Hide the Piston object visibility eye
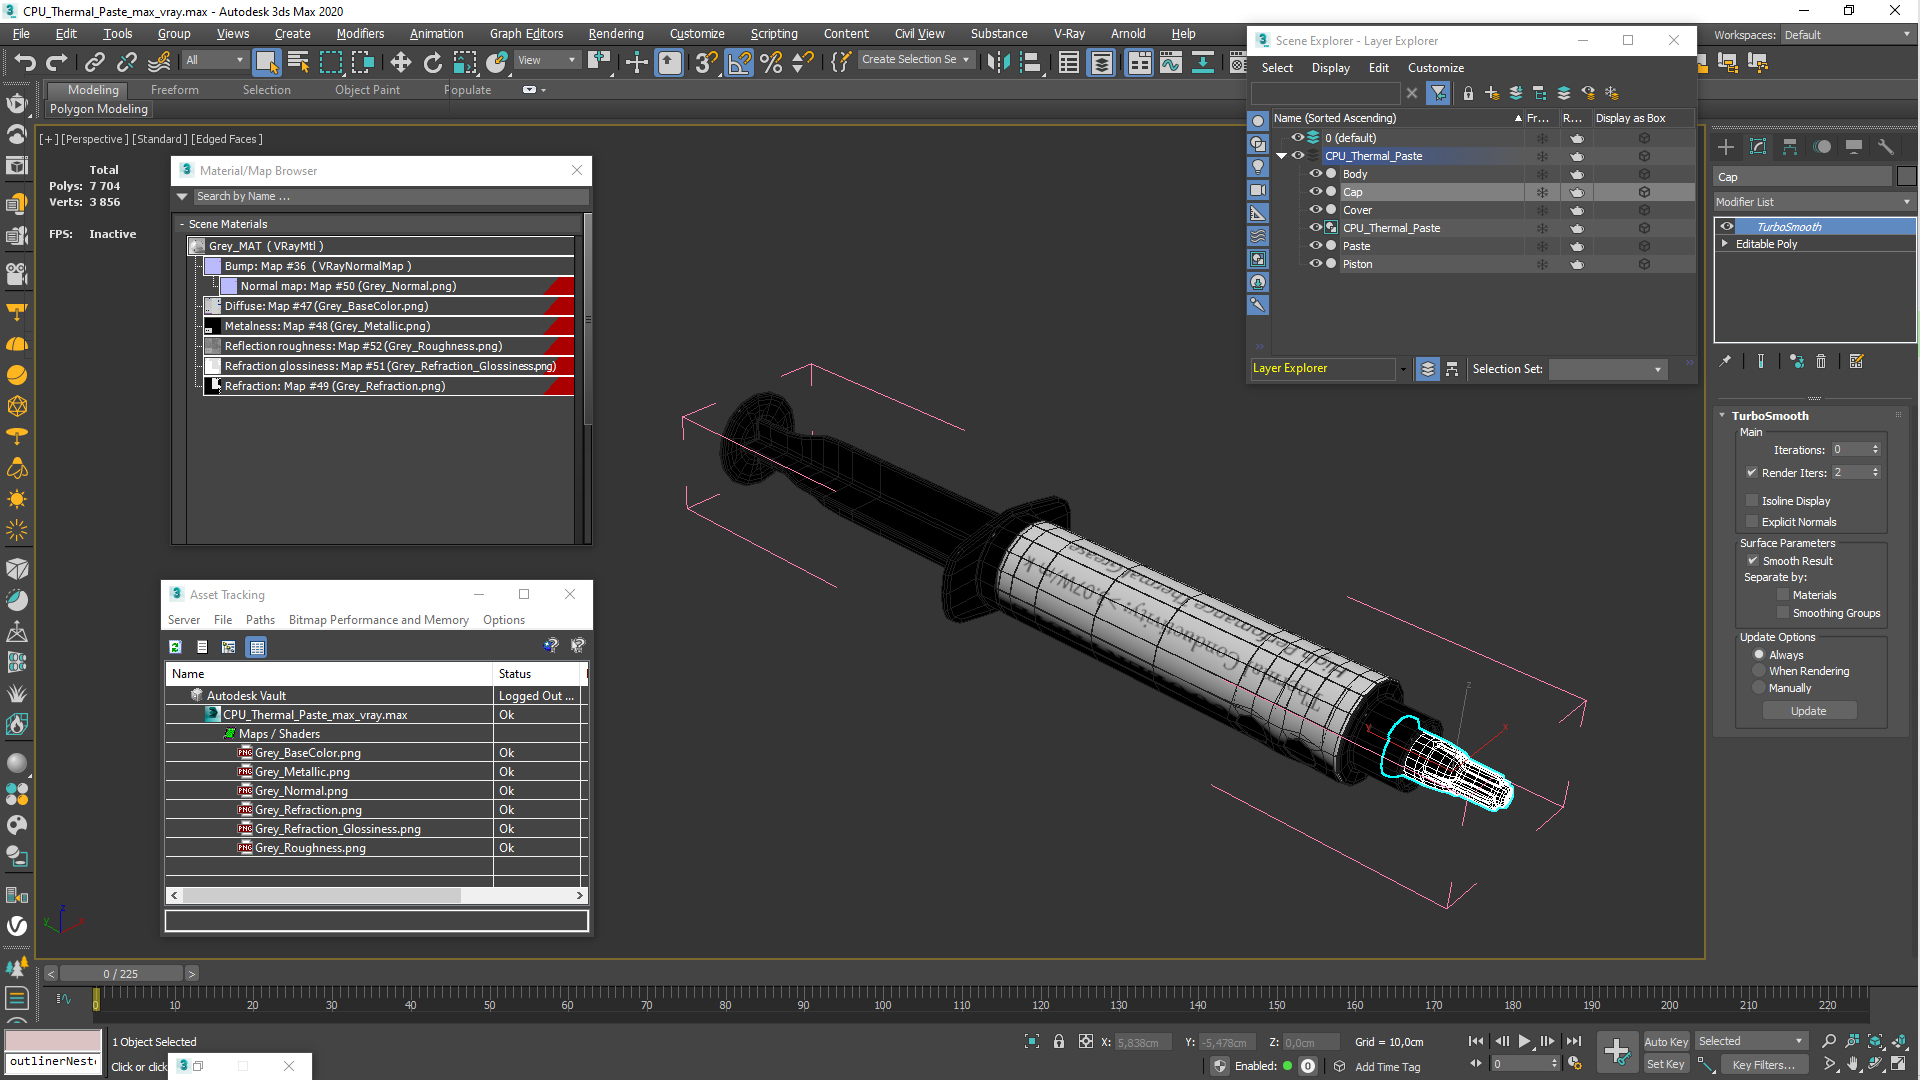This screenshot has height=1080, width=1920. (1316, 264)
